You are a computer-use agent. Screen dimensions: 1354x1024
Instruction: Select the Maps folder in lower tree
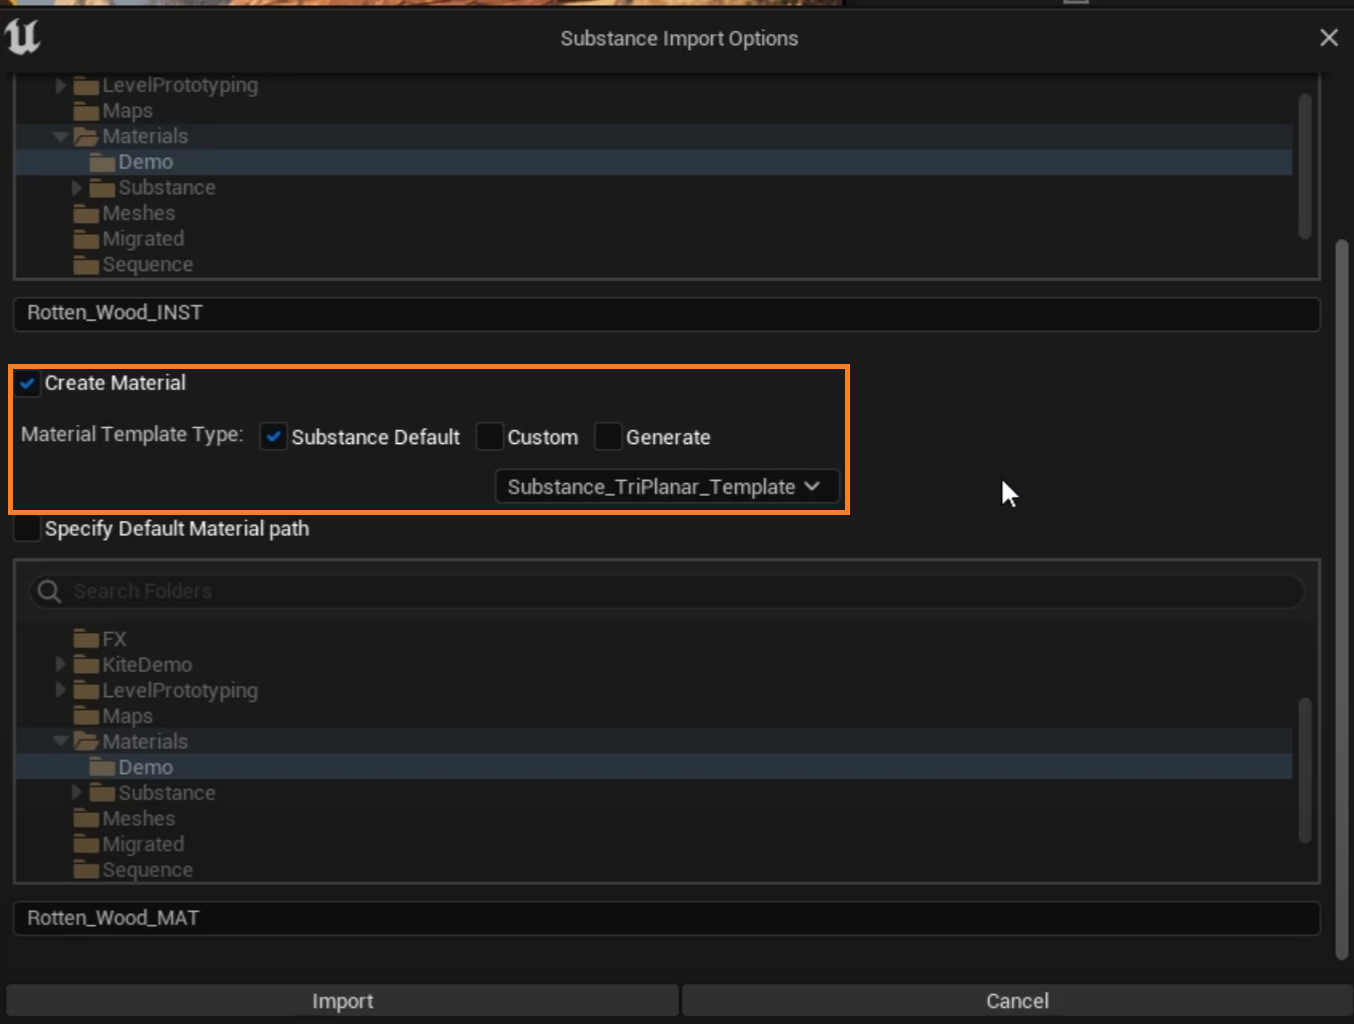(x=127, y=717)
